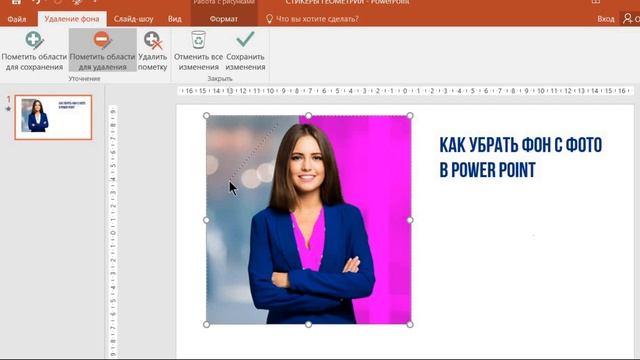Image resolution: width=640 pixels, height=360 pixels.
Task: Open the Слайд-шоу tab
Action: [133, 19]
